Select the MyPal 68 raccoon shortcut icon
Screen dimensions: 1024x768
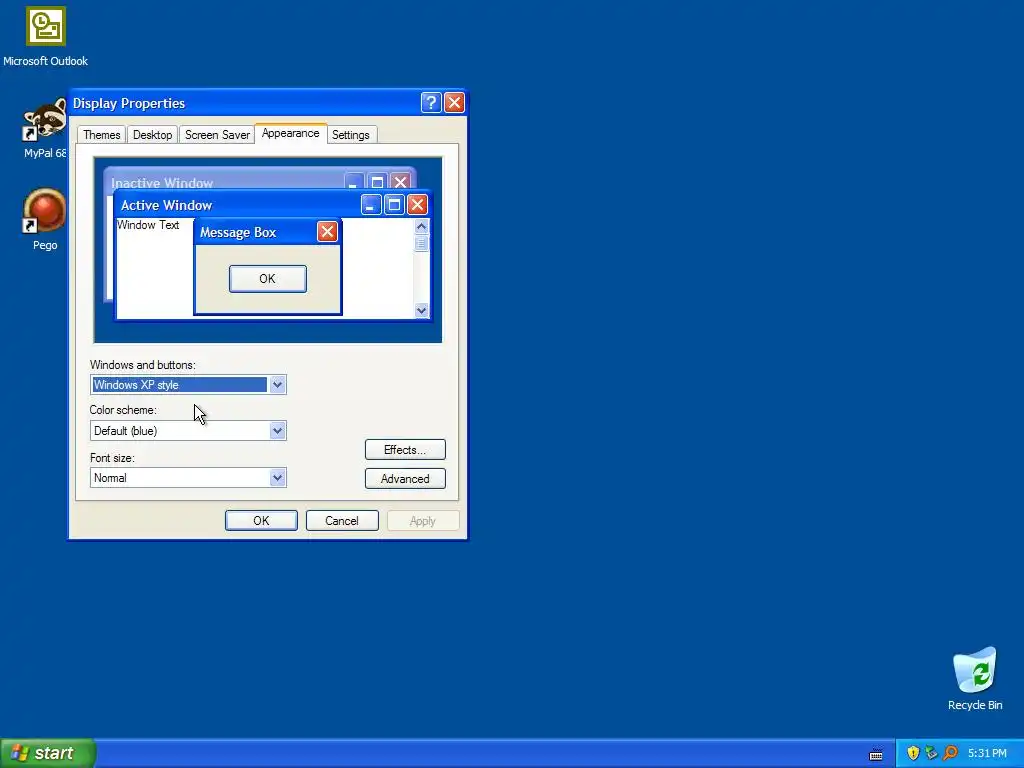coord(44,120)
